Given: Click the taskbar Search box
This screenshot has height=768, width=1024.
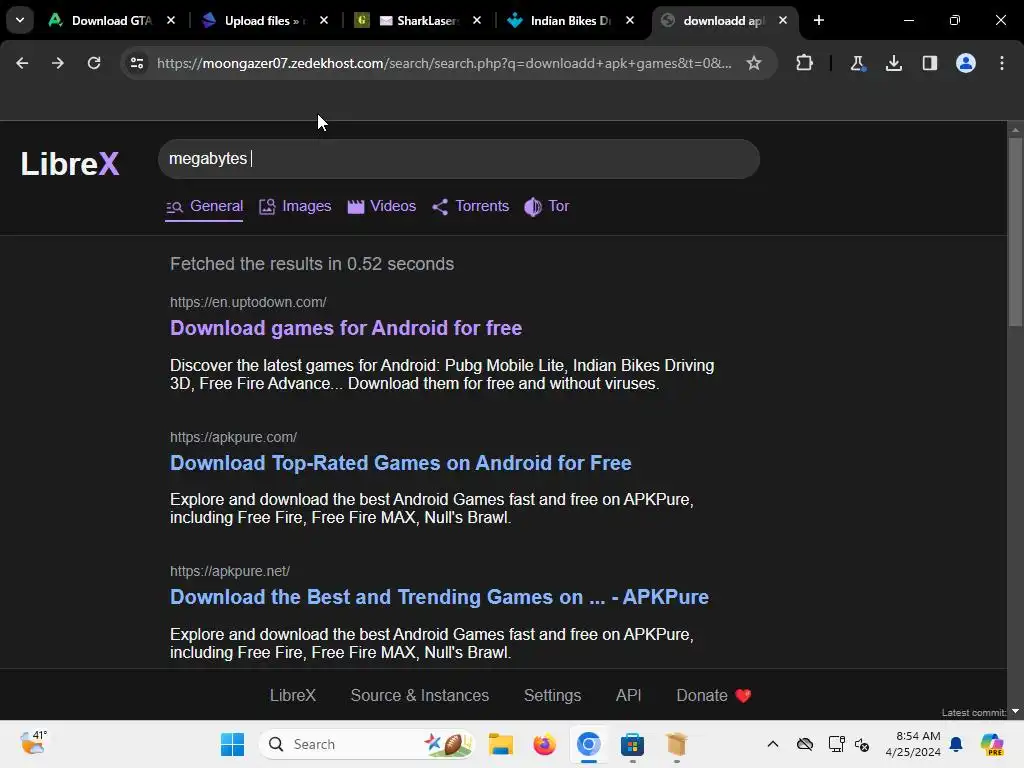Looking at the screenshot, I should [367, 744].
